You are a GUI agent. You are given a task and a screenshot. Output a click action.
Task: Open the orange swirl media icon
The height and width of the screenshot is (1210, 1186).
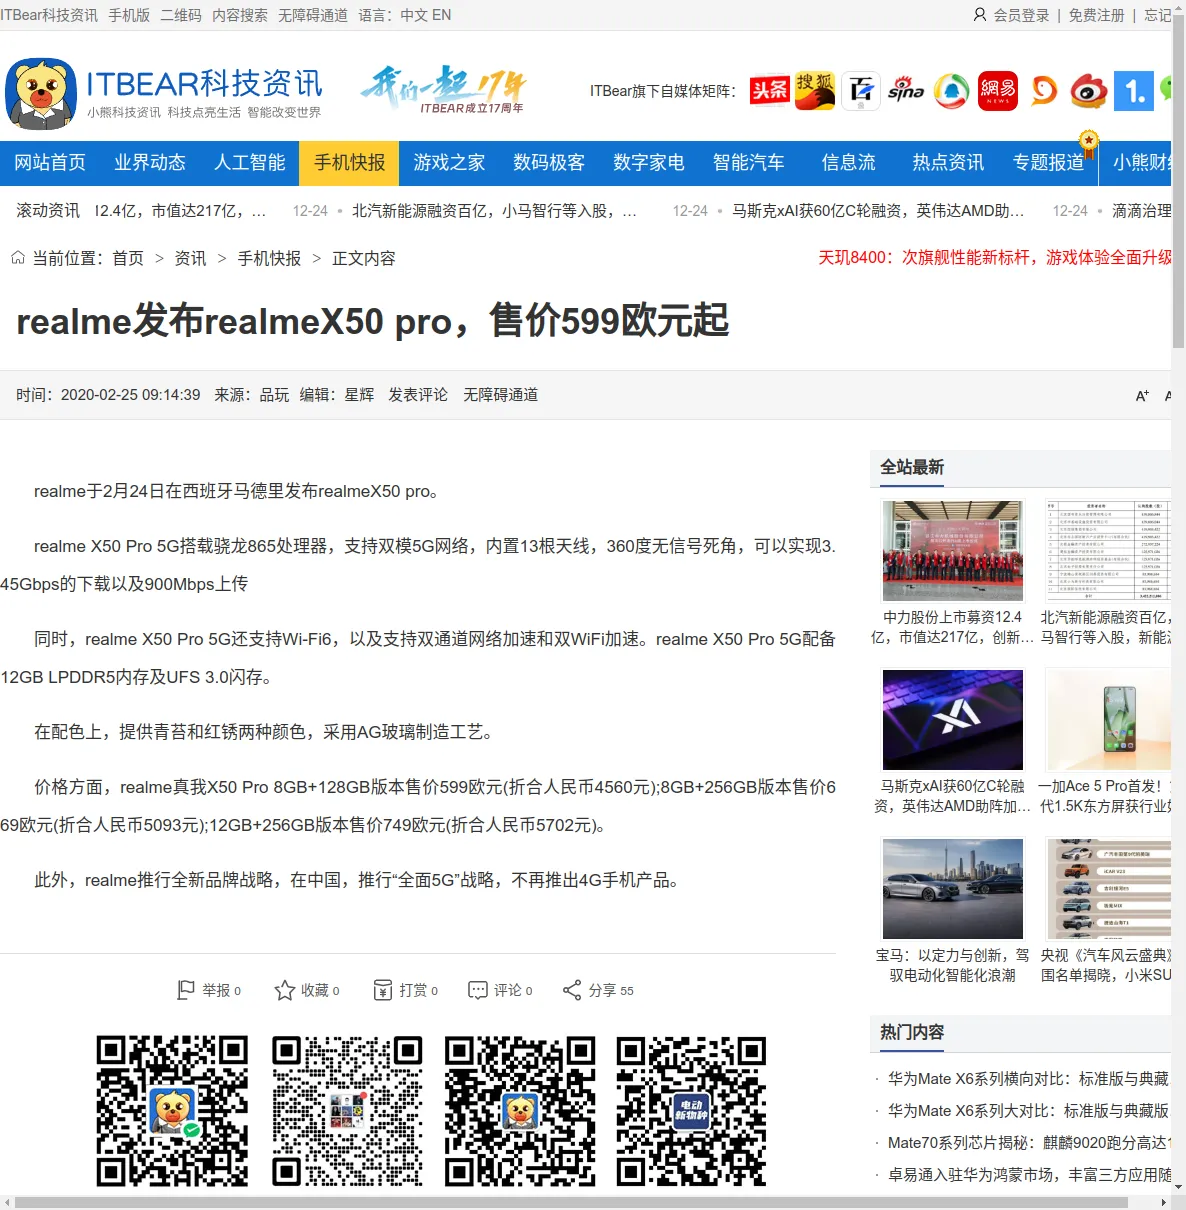1043,91
